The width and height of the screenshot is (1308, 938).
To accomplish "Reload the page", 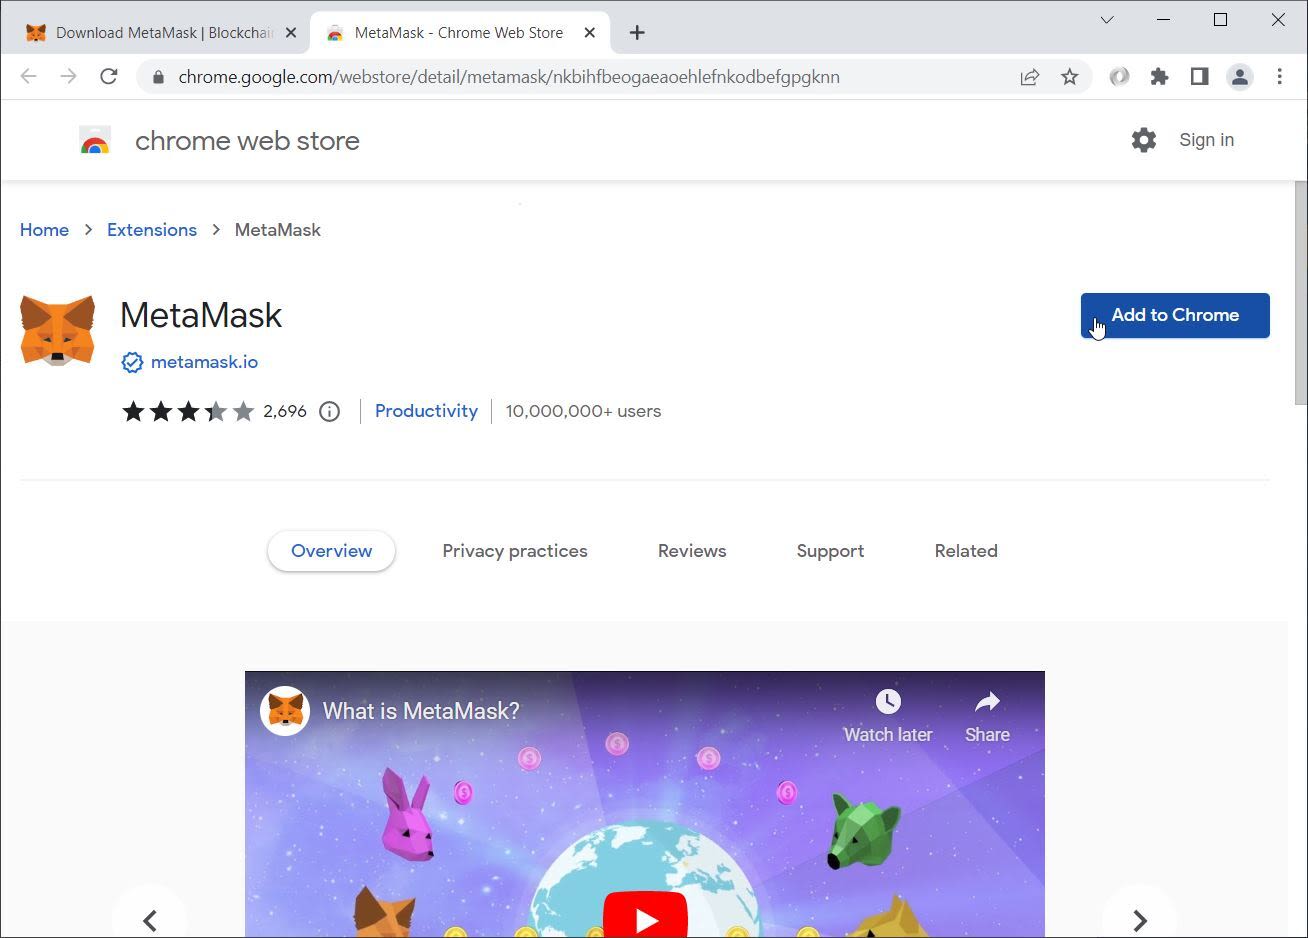I will [x=109, y=77].
